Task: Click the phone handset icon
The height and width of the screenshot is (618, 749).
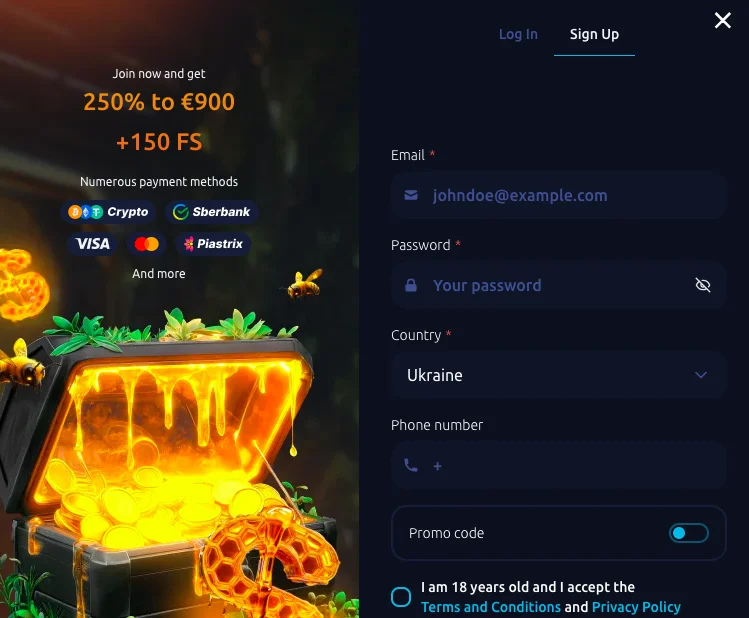Action: click(x=411, y=465)
